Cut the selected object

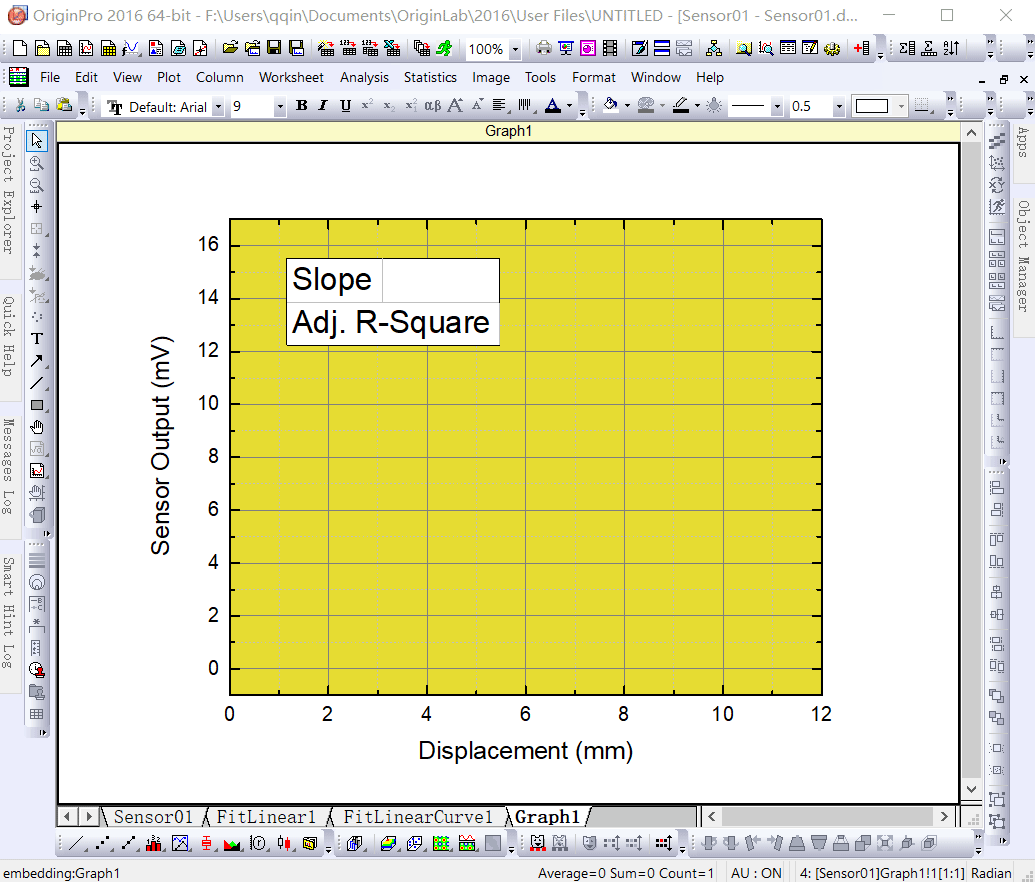[20, 106]
